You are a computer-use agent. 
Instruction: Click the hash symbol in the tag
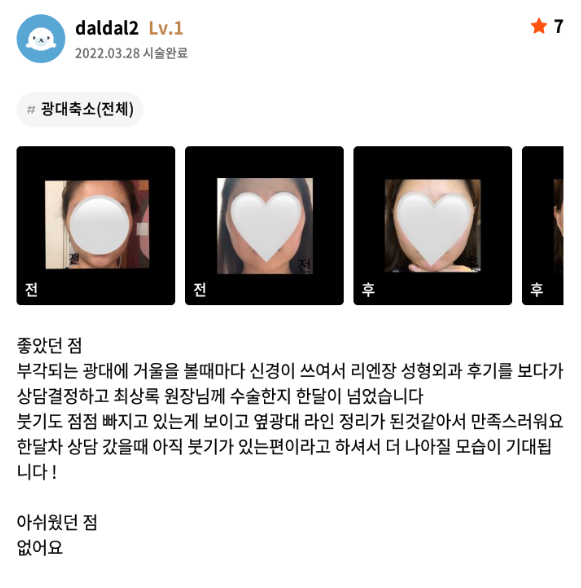click(x=31, y=110)
